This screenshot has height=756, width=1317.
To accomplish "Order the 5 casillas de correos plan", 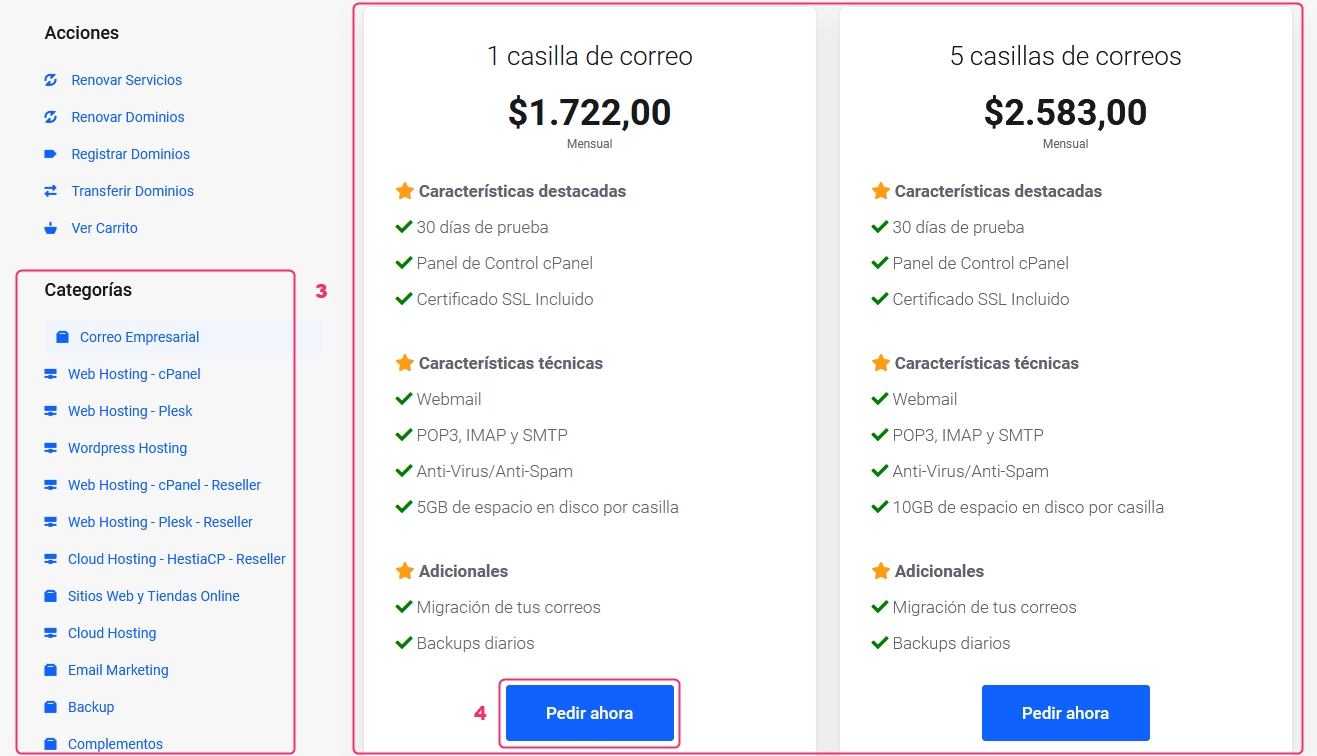I will click(1066, 713).
